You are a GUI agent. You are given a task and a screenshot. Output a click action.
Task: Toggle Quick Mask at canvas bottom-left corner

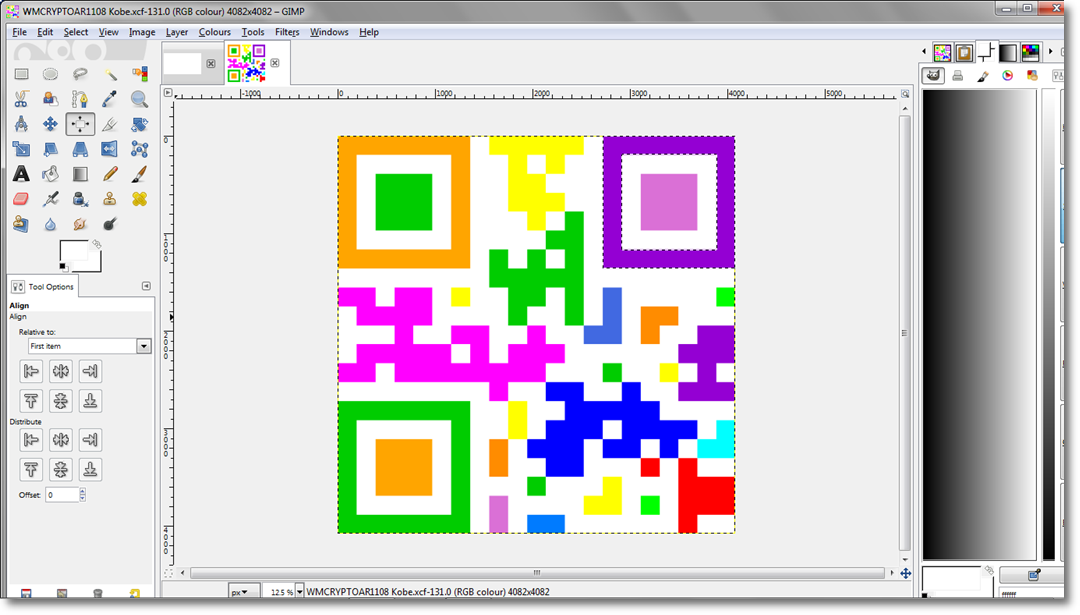(x=168, y=573)
